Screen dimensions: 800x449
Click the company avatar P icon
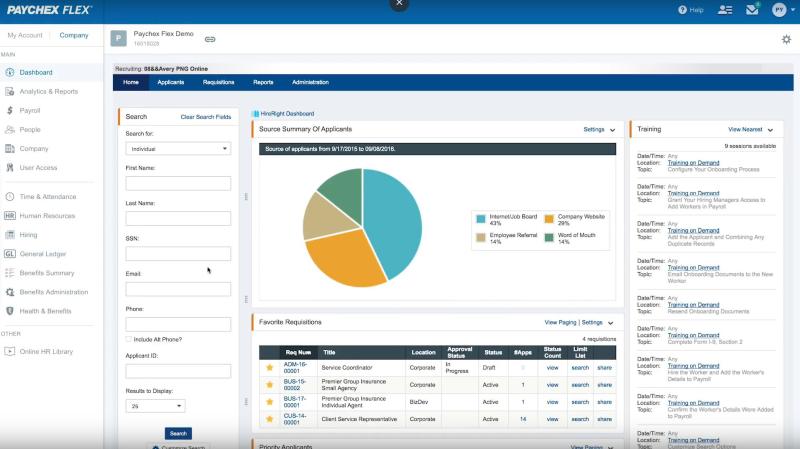[x=118, y=38]
